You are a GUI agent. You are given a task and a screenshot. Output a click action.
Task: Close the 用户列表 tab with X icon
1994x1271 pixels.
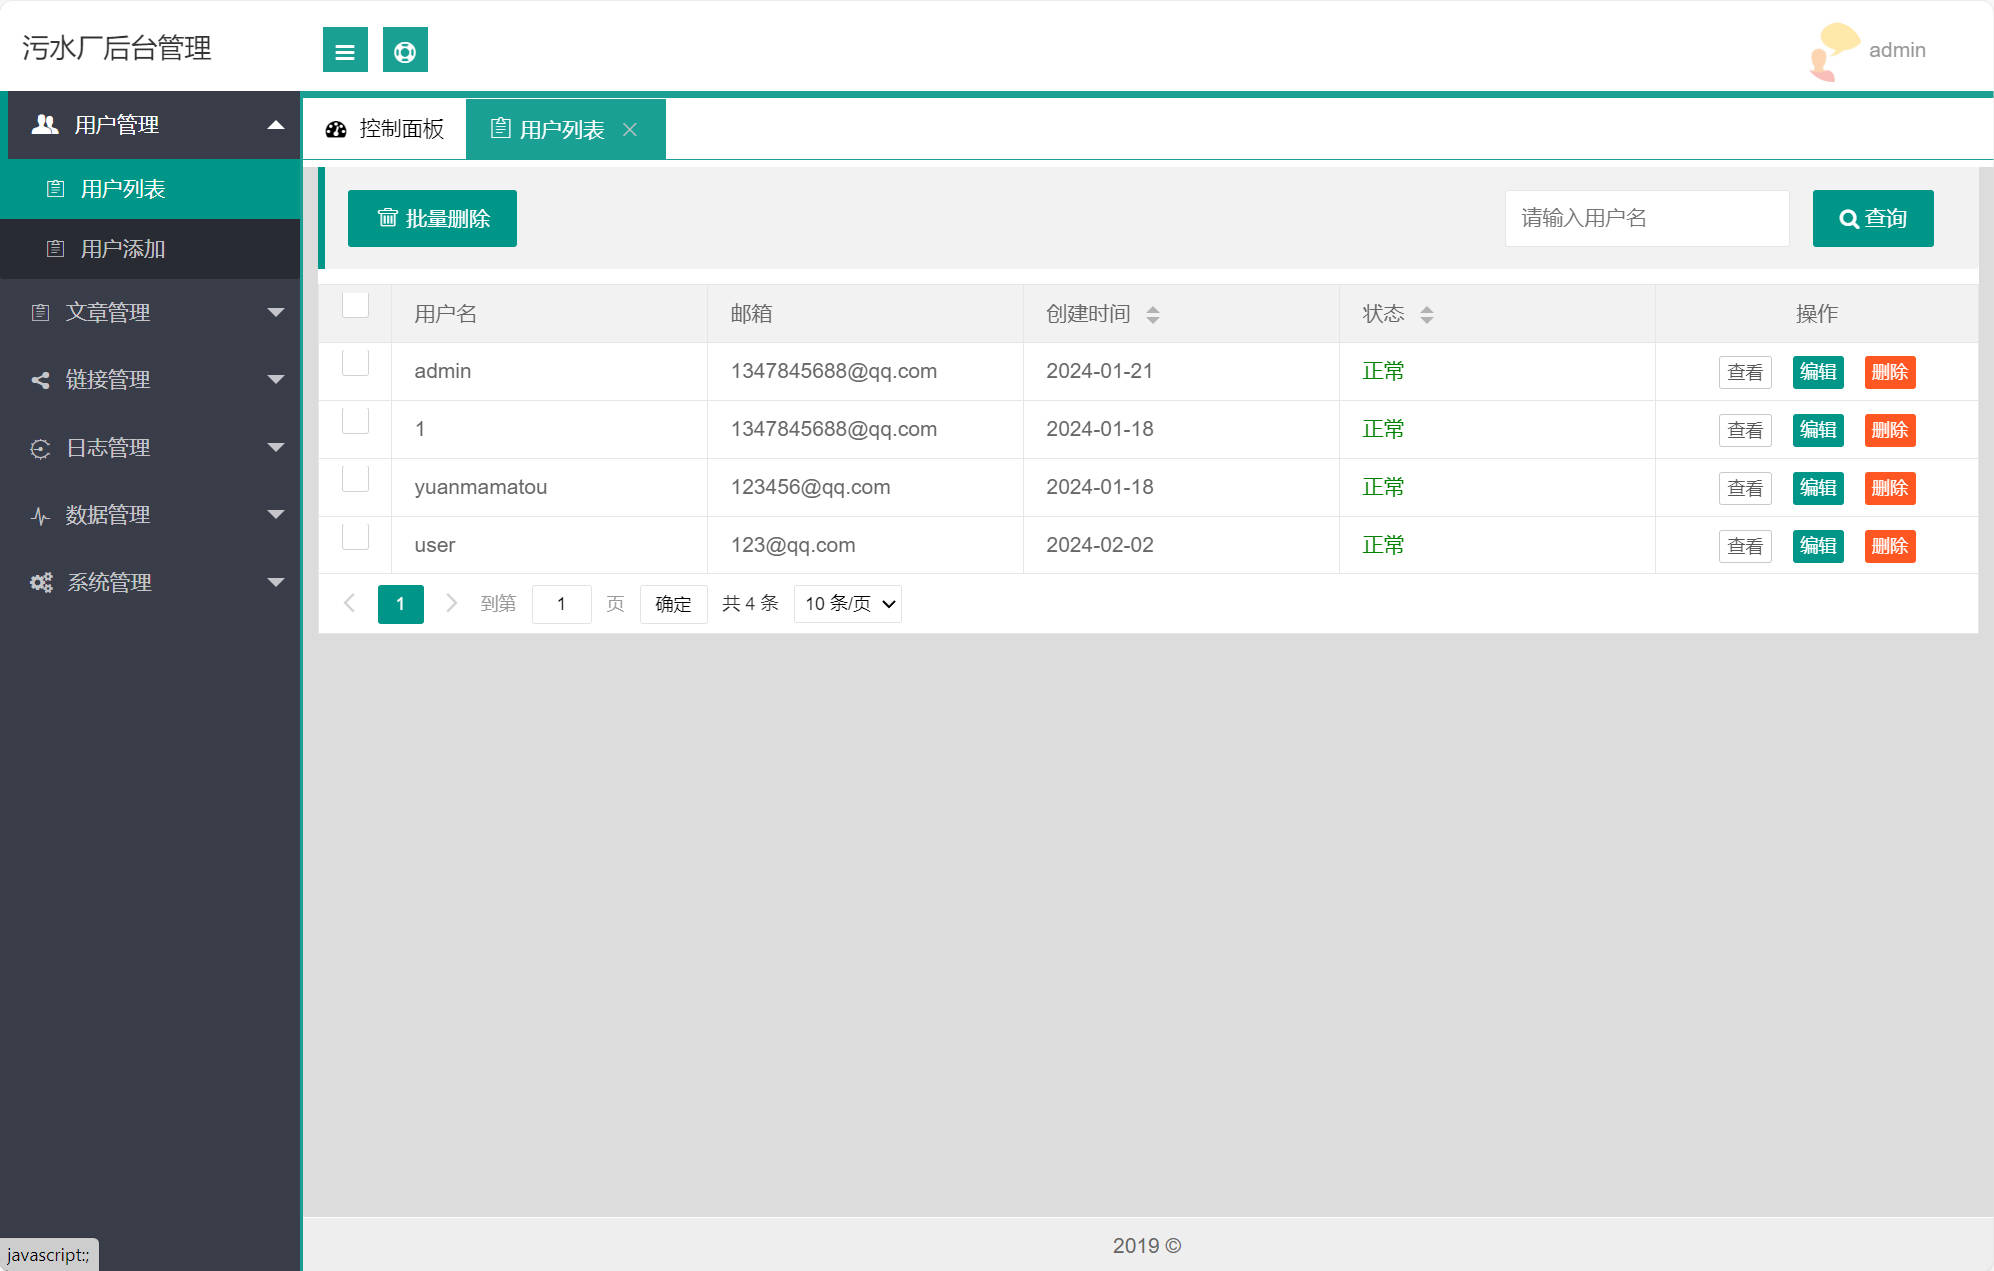point(630,130)
